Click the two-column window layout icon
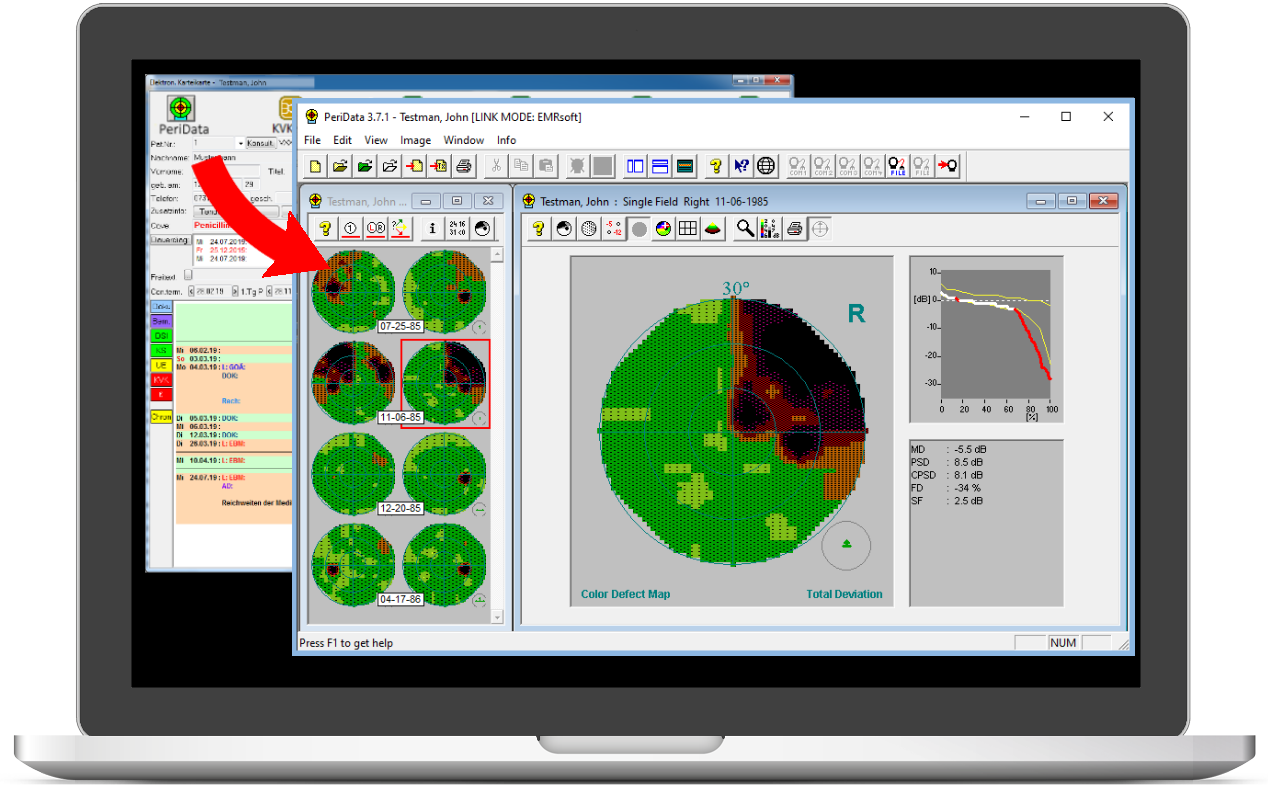This screenshot has height=800, width=1268. 635,166
